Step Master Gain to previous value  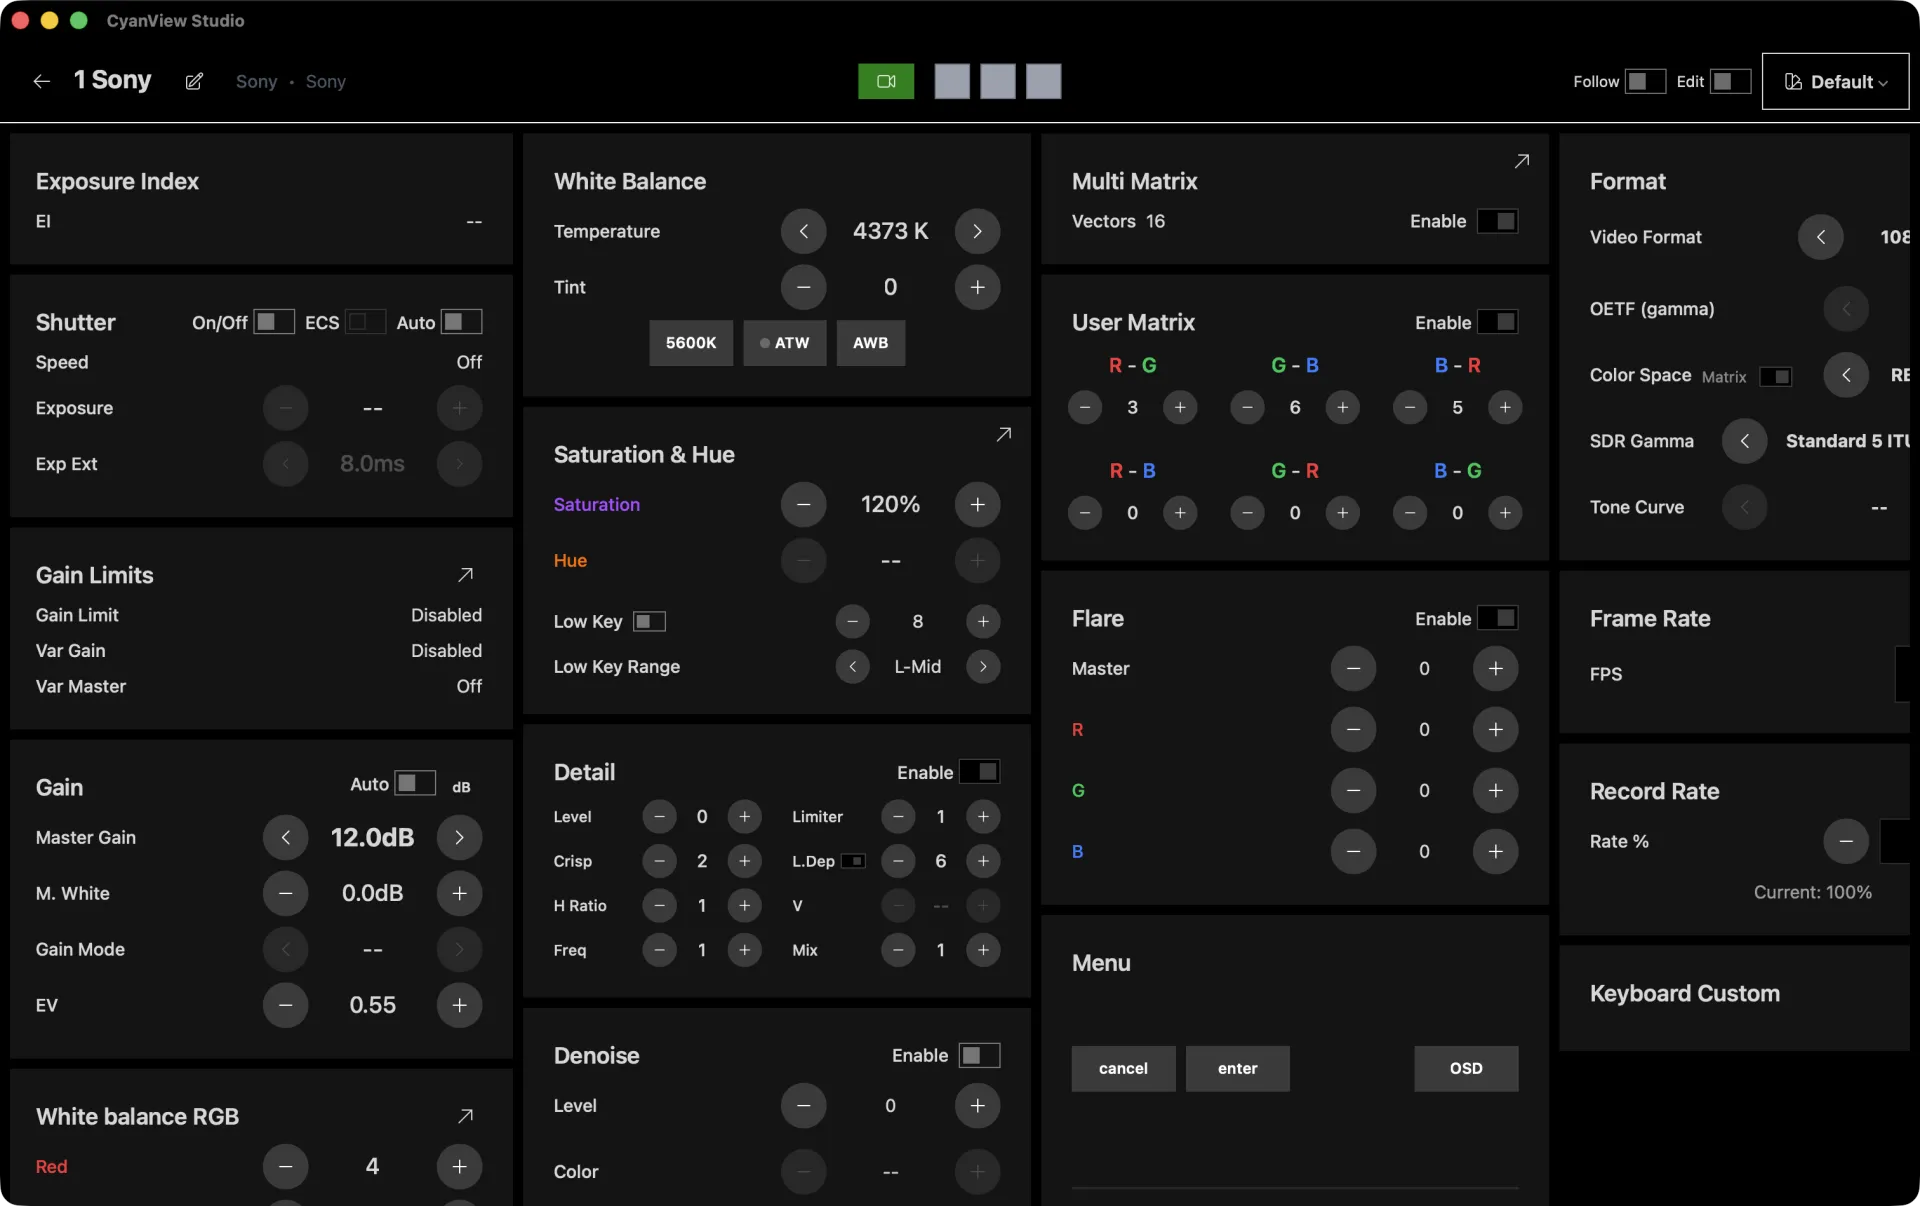[x=285, y=837]
